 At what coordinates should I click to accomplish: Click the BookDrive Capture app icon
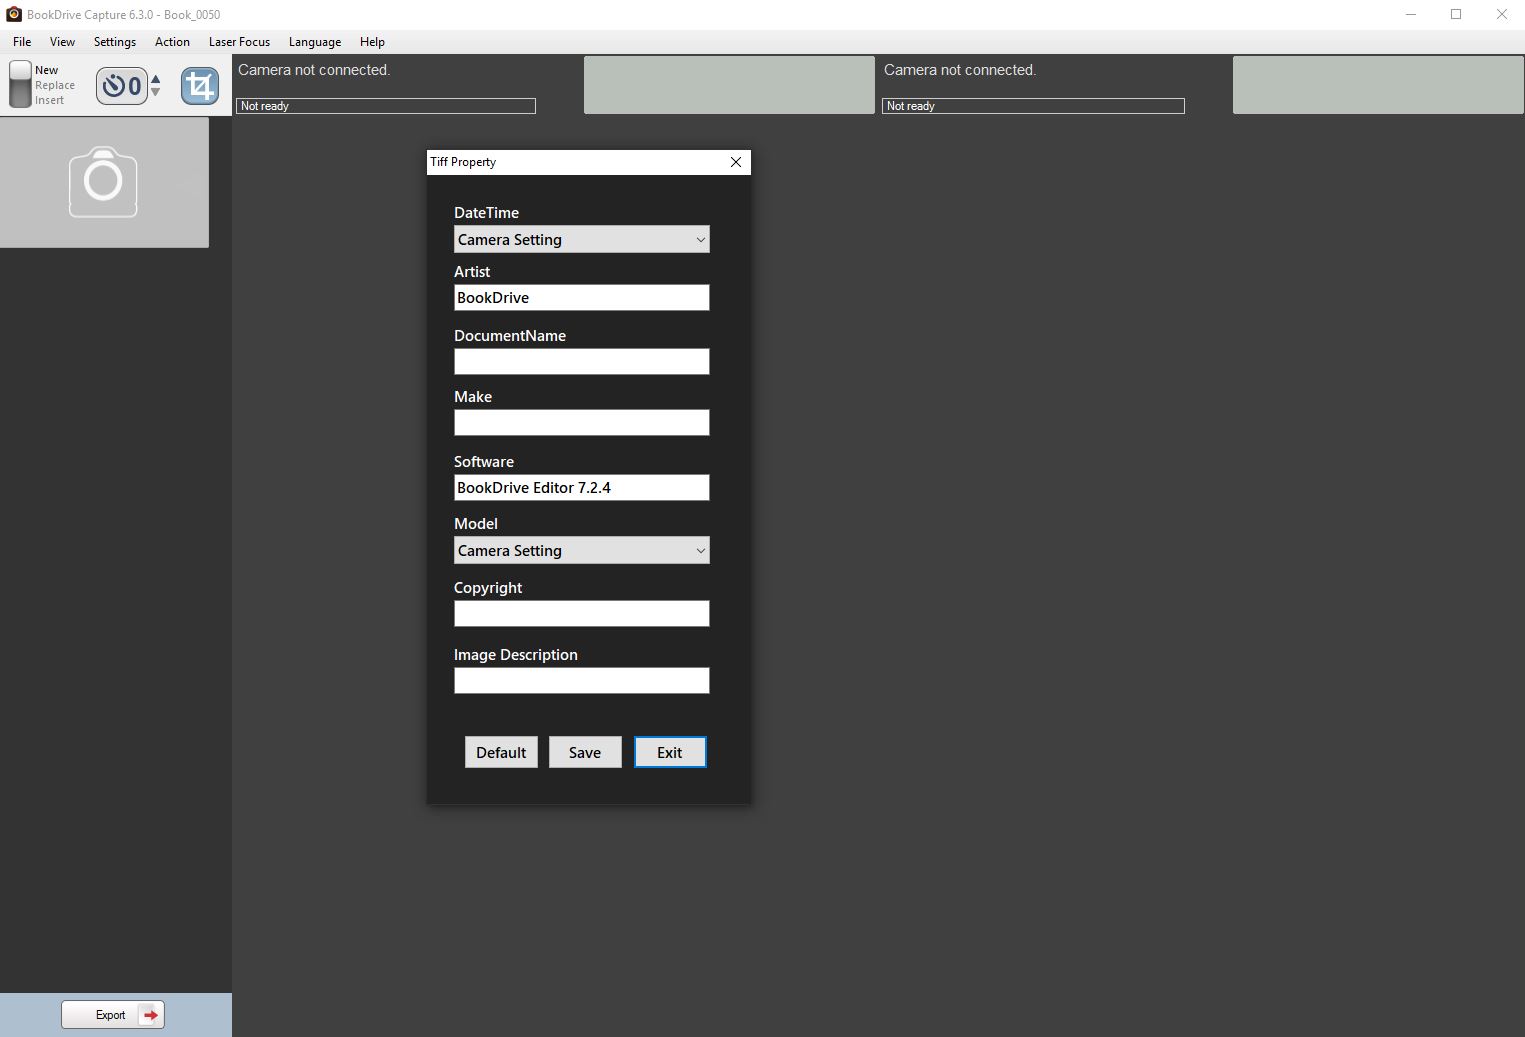click(14, 14)
